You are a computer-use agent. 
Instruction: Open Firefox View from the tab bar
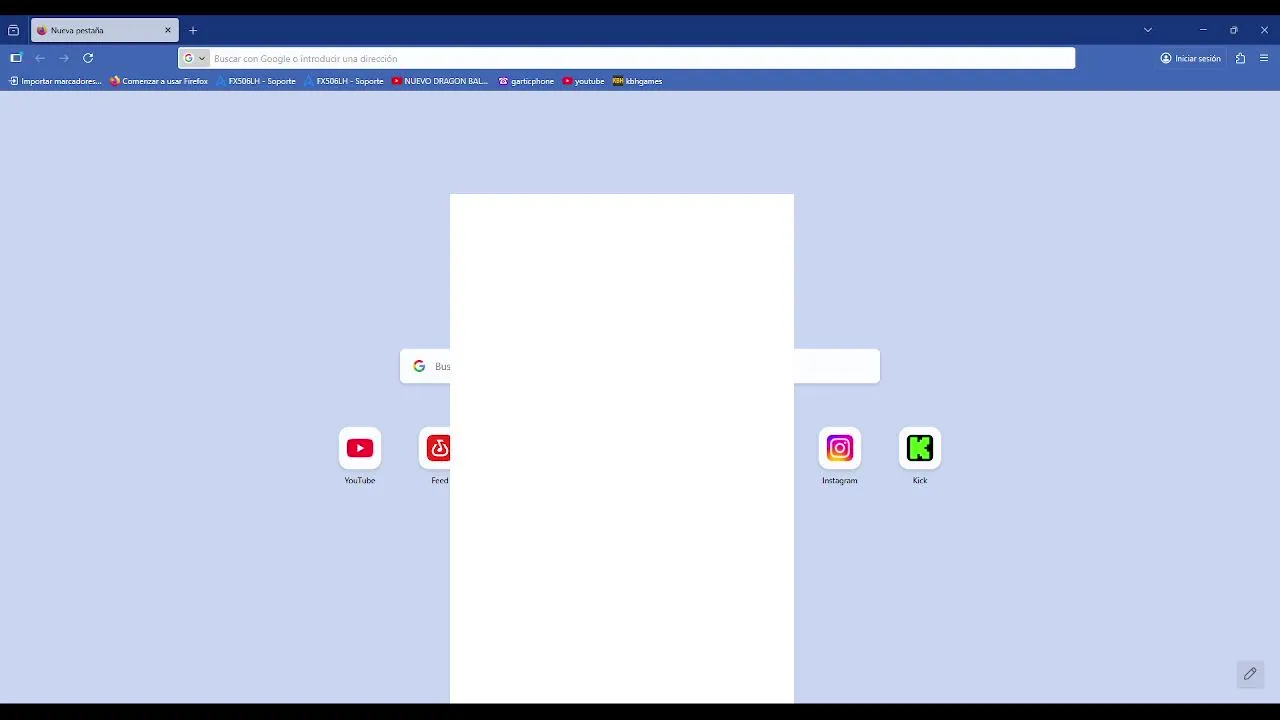click(13, 30)
